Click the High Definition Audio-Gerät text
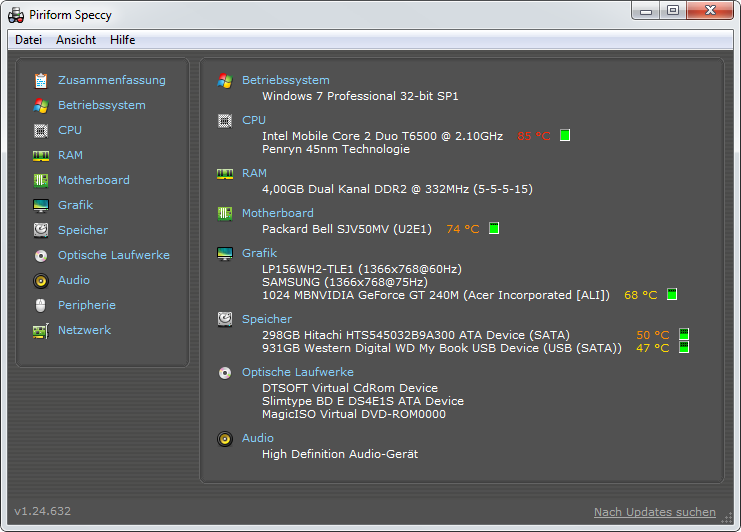 tap(340, 454)
